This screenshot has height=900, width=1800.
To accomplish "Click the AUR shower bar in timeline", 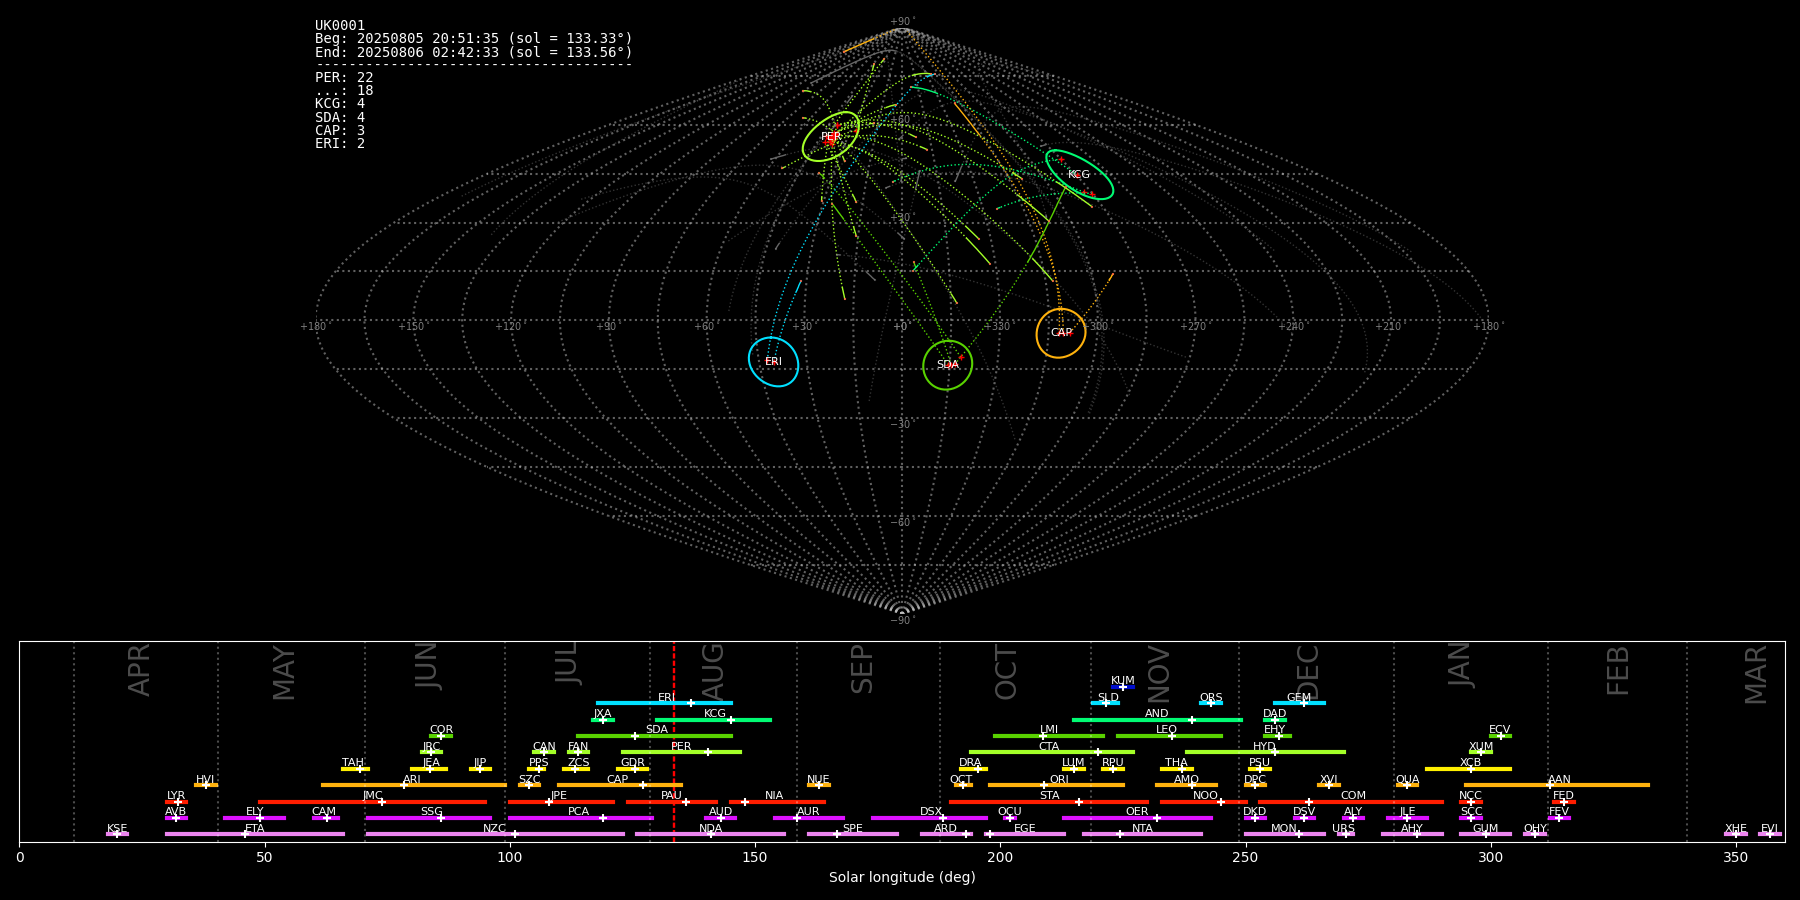I will pos(808,818).
